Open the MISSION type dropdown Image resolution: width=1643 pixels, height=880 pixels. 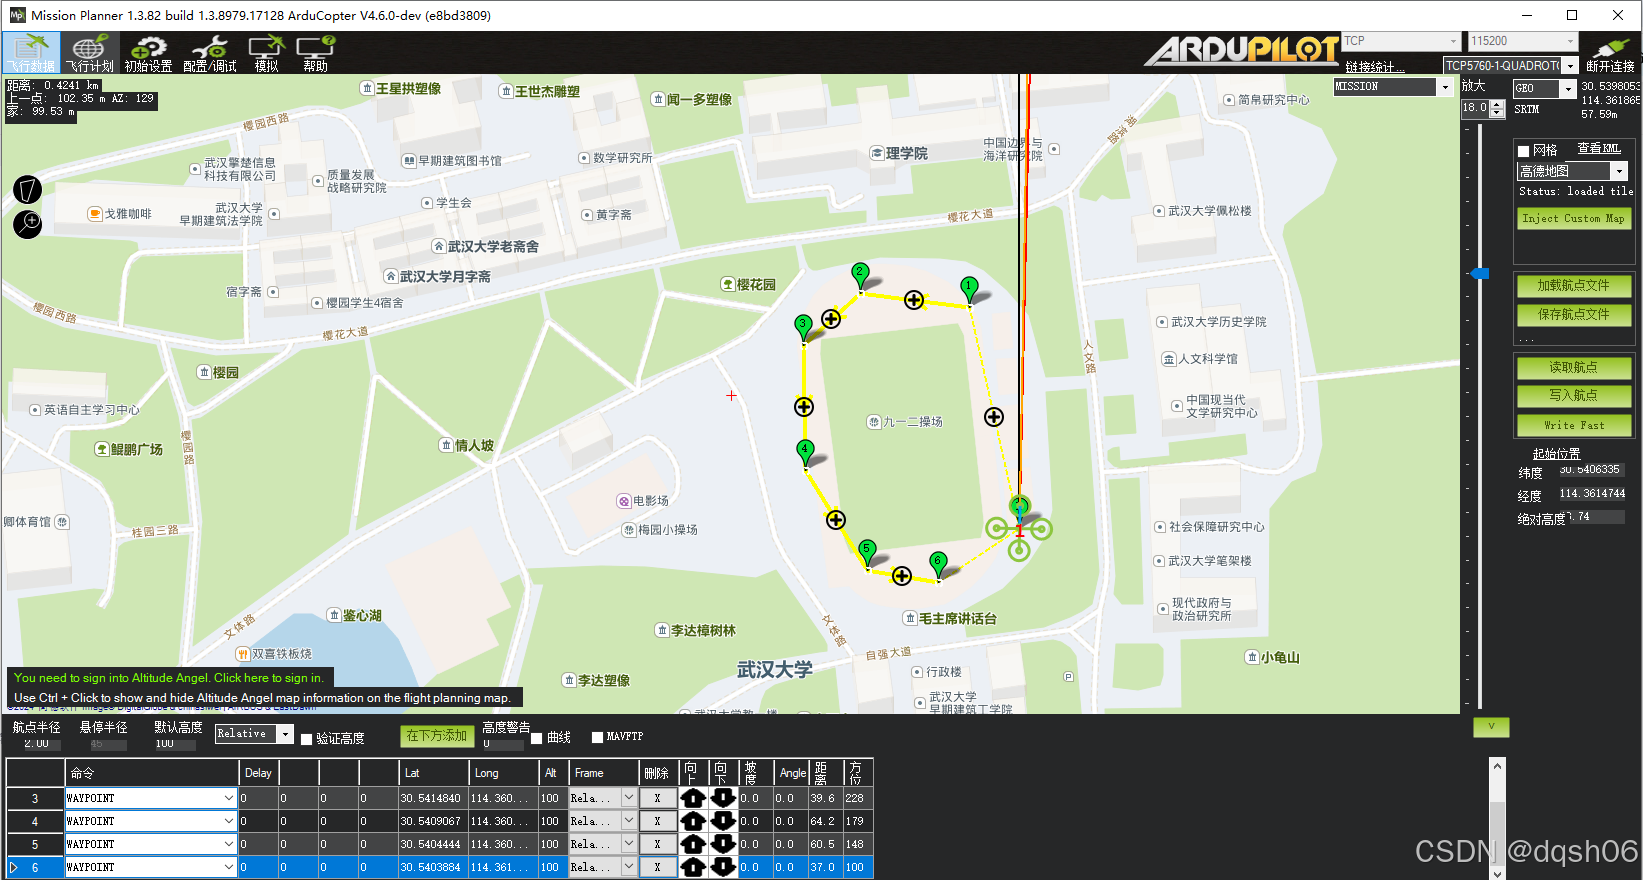[1392, 87]
